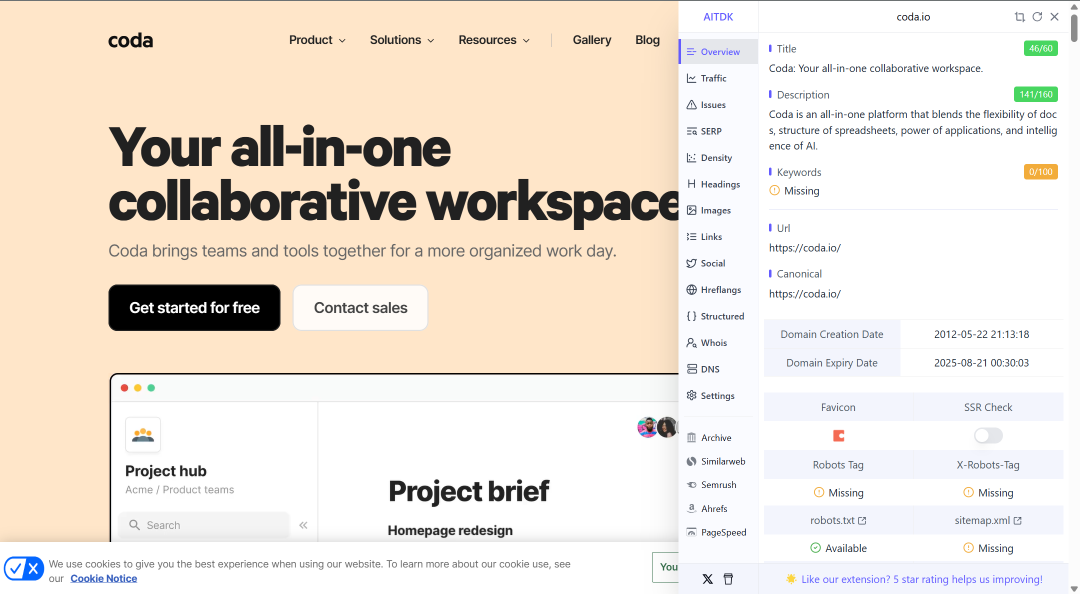Click the collaborator avatars in mockup
1080x594 pixels.
tap(658, 427)
